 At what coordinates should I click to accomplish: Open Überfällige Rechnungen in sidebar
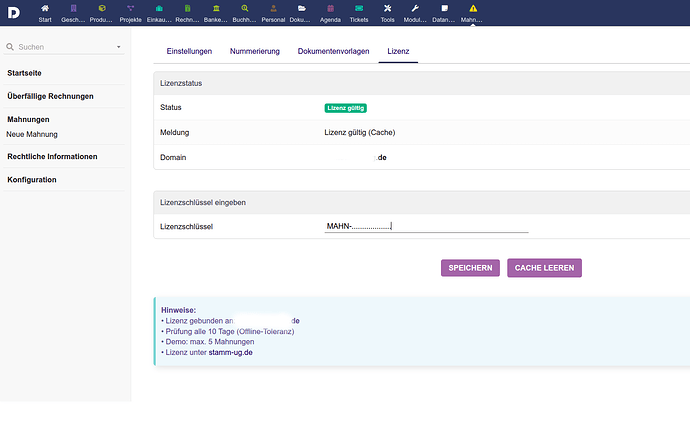50,96
